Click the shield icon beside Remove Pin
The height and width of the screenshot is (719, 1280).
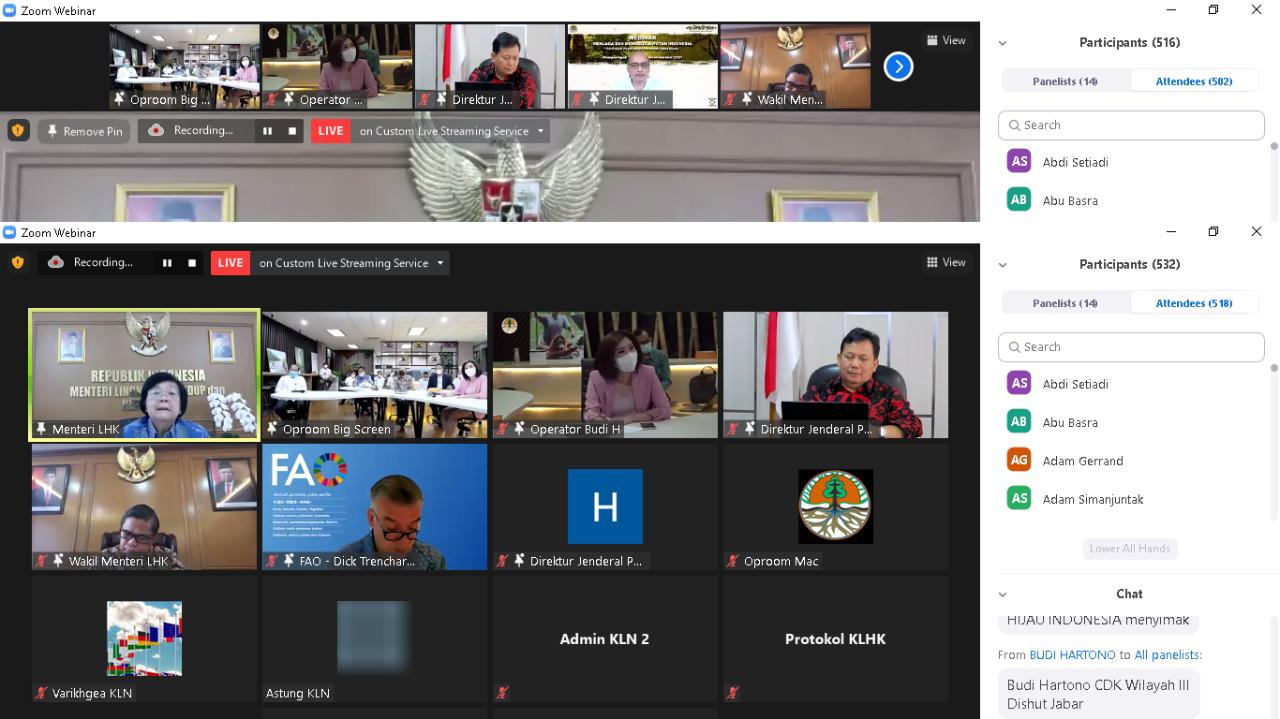point(18,131)
